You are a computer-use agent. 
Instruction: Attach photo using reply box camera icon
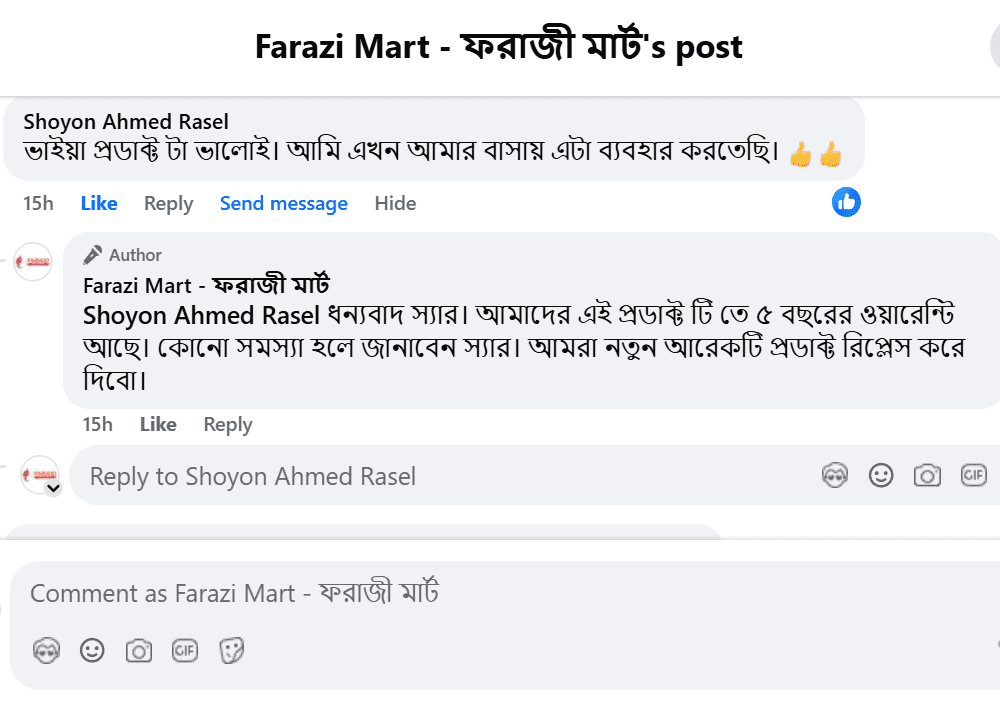(x=927, y=475)
